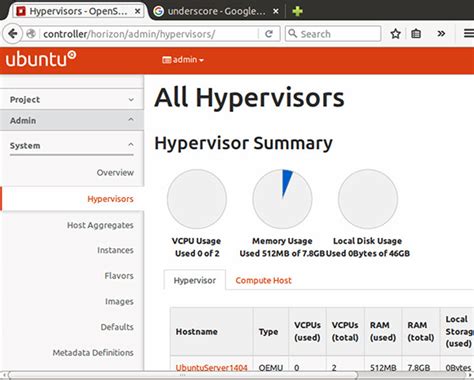Collapse the Admin sidebar section
This screenshot has width=474, height=380.
coord(72,120)
